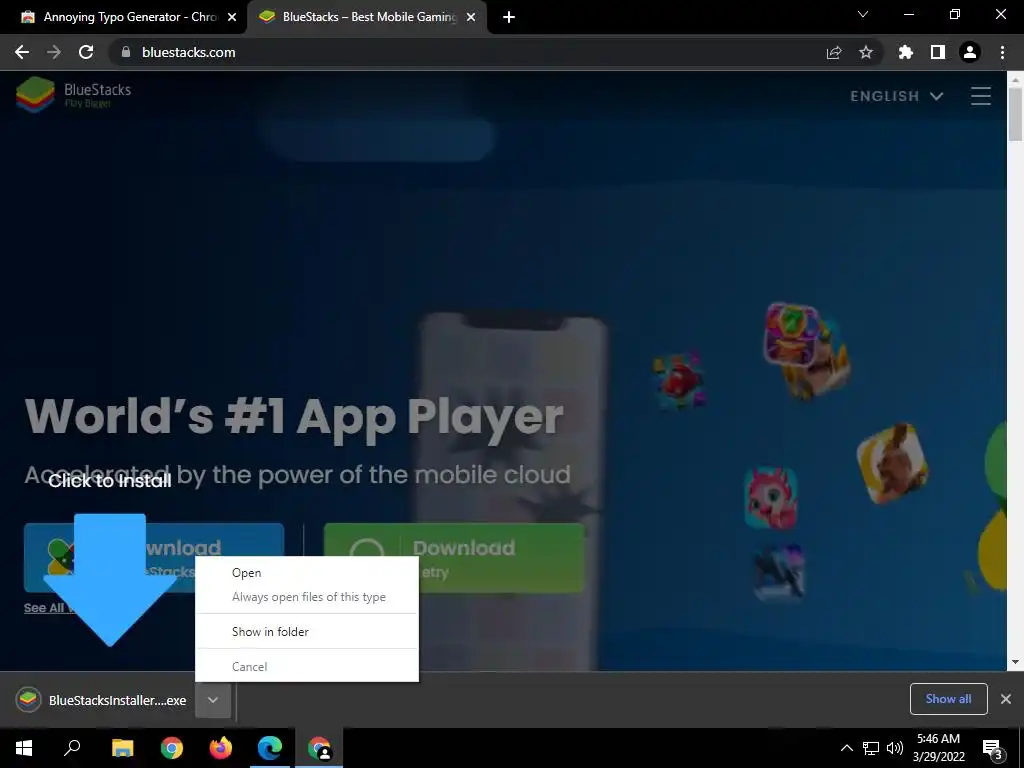
Task: Open File Explorer from taskbar
Action: 122,748
